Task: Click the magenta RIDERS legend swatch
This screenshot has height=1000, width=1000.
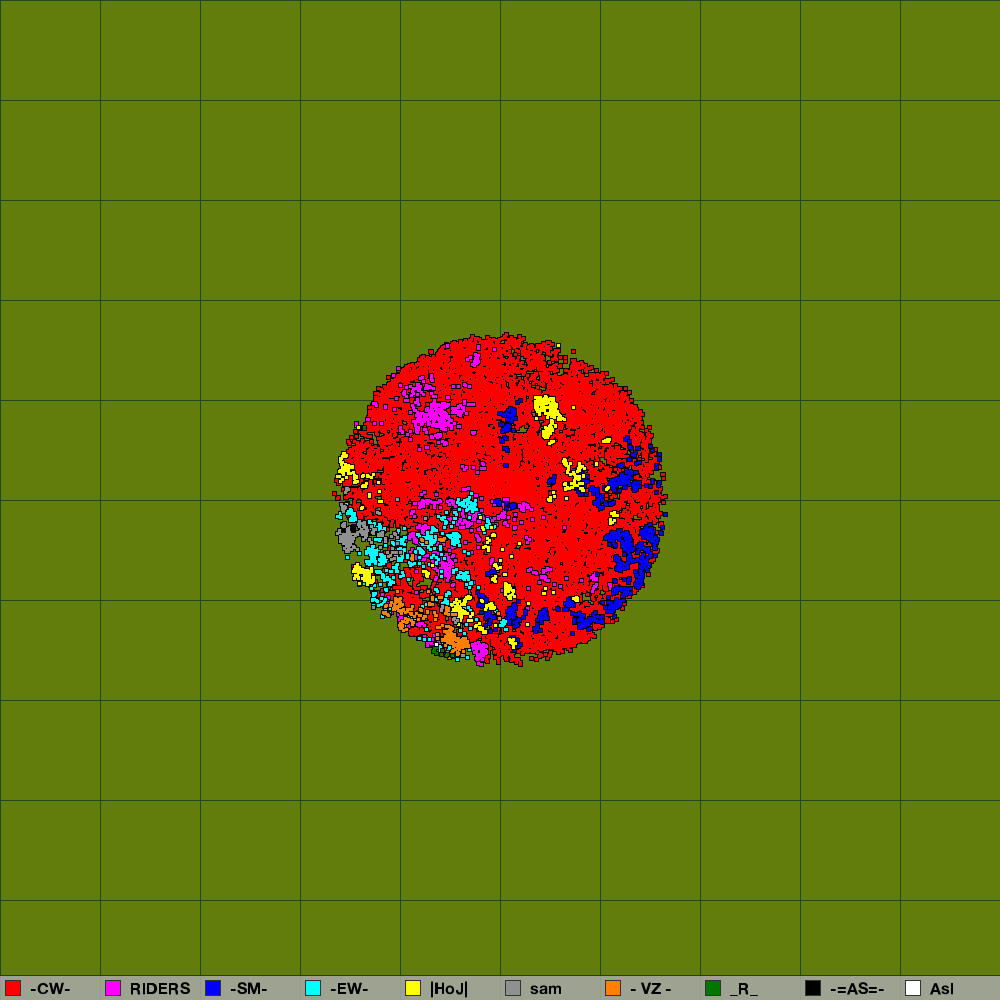Action: [x=113, y=988]
